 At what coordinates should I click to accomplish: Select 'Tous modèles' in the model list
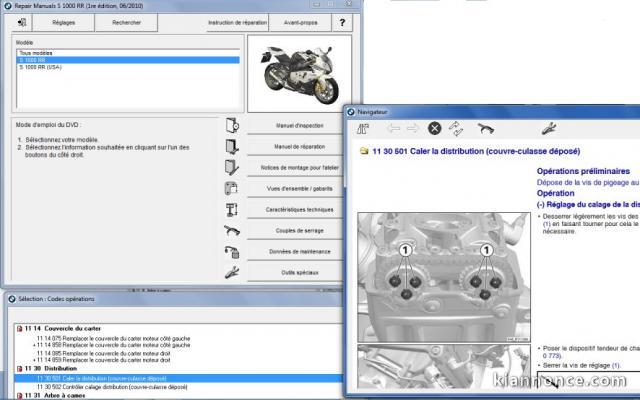[36, 53]
